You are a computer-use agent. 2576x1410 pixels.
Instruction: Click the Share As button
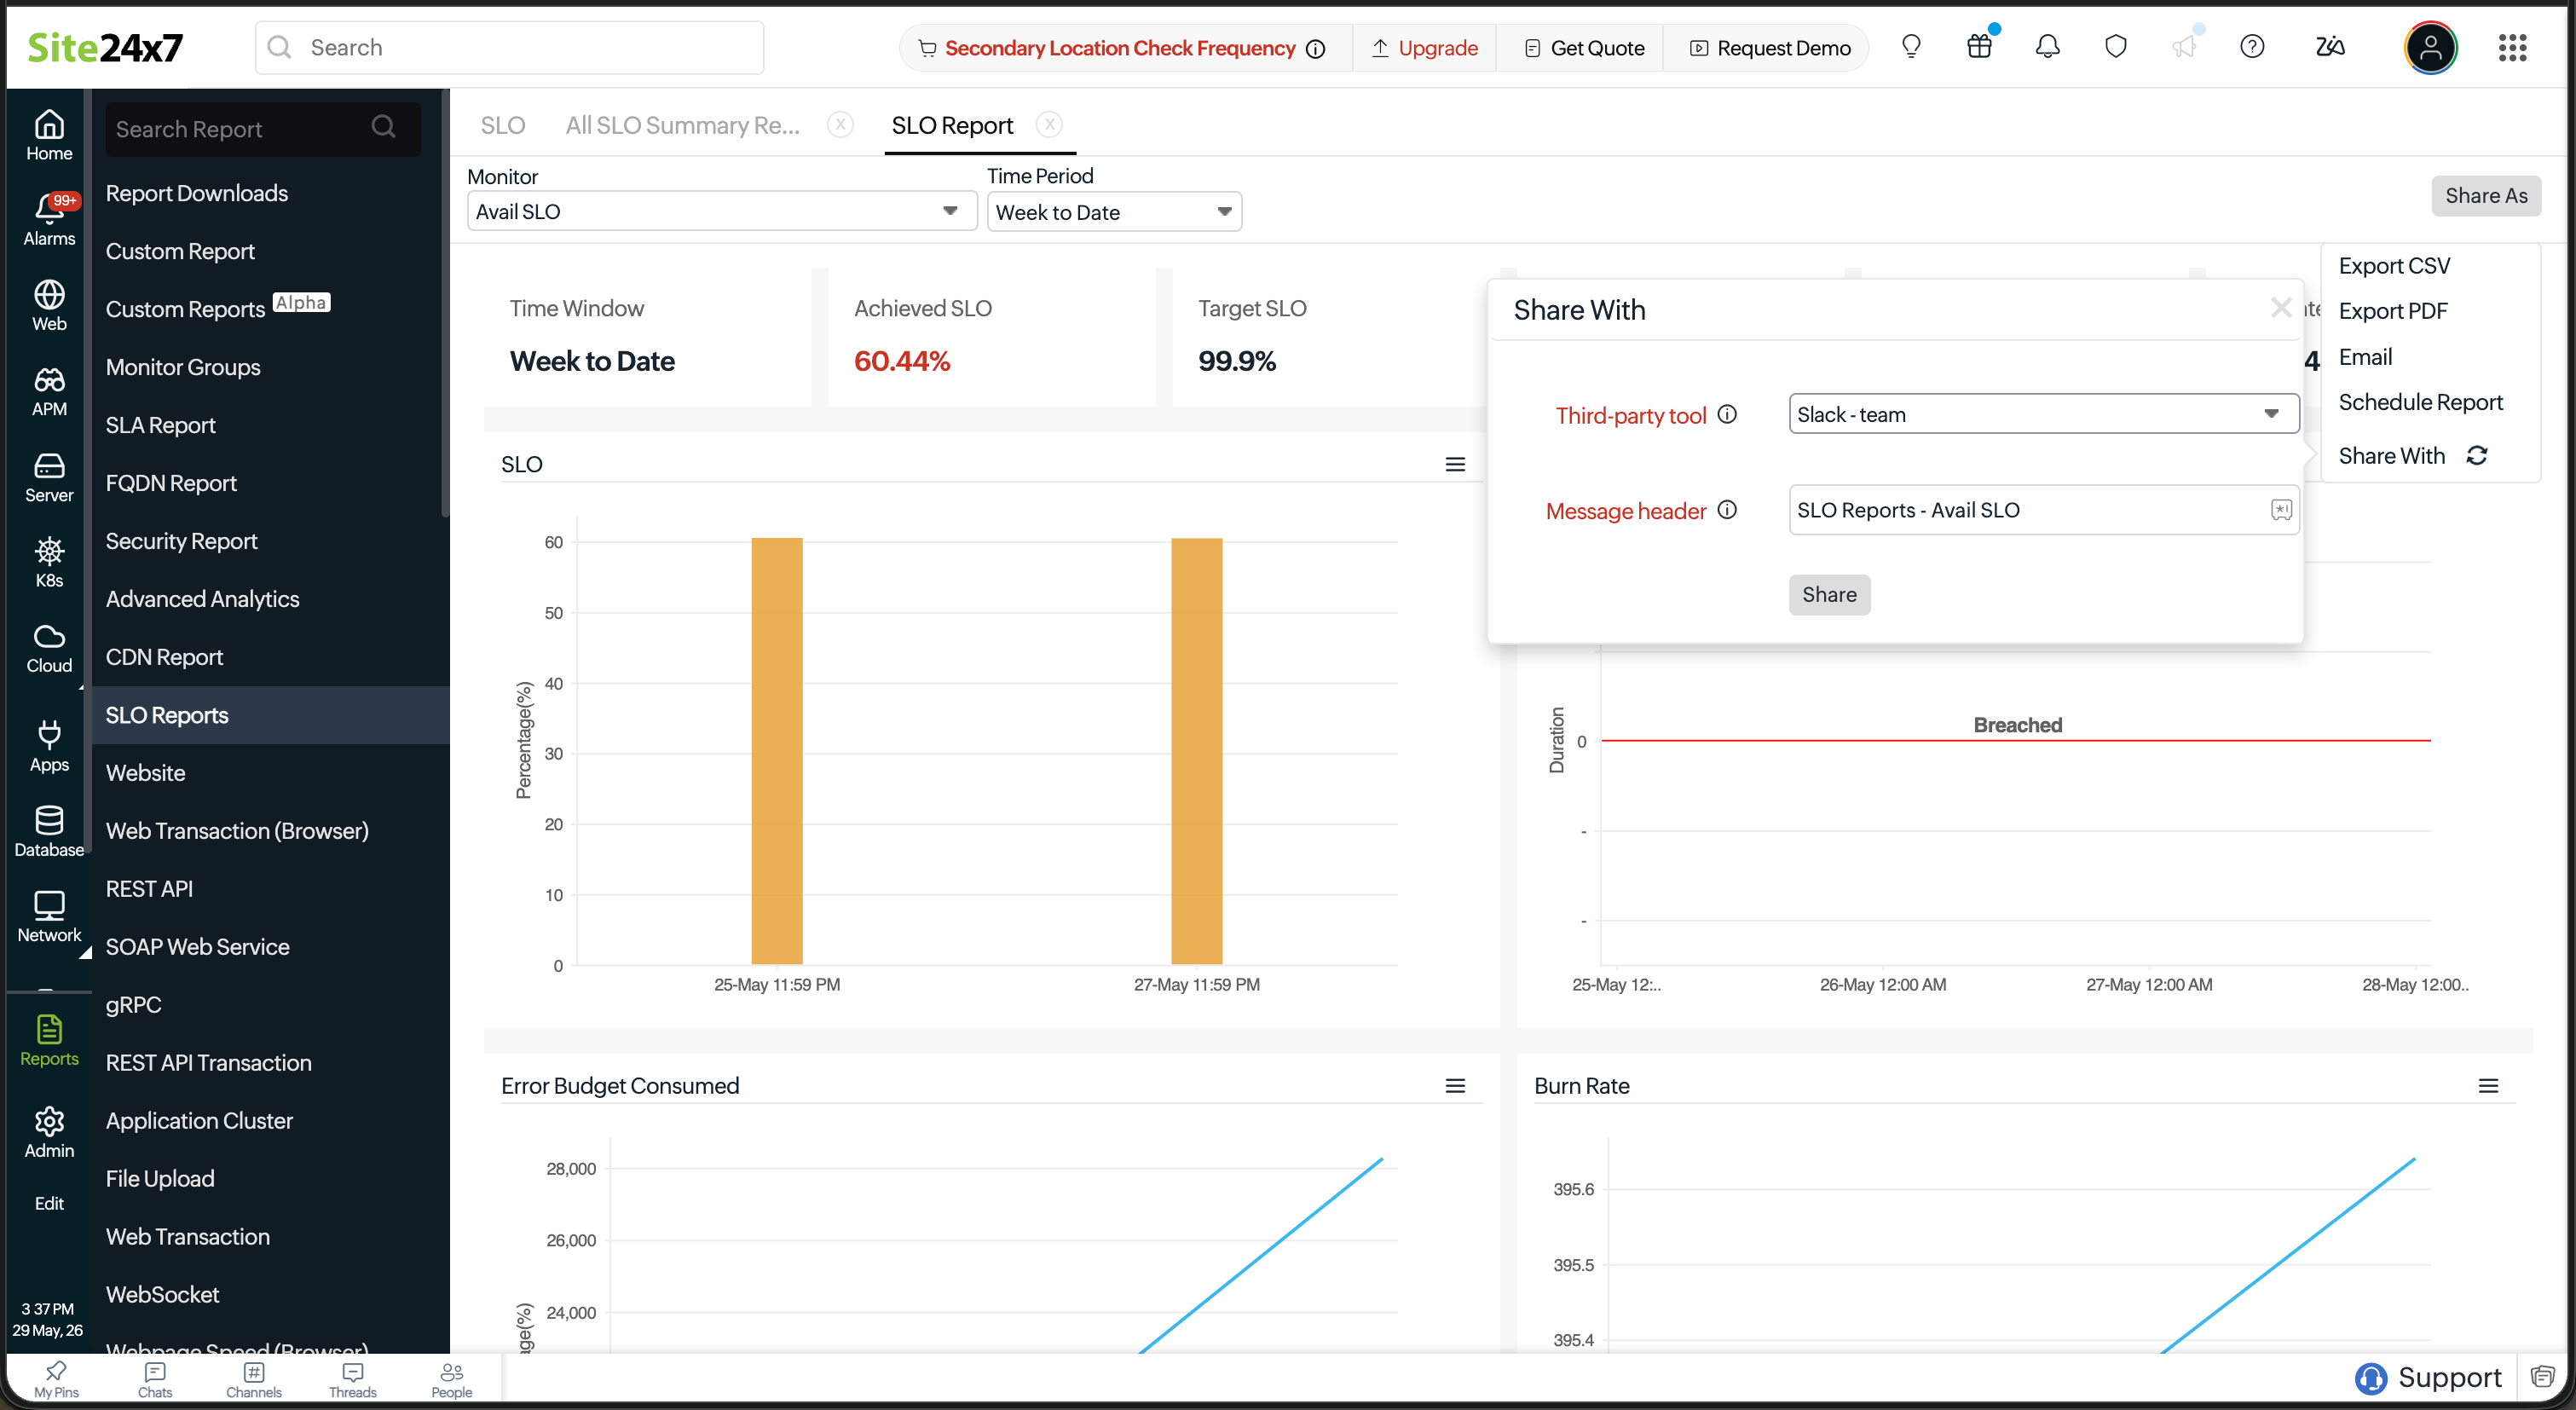click(2486, 196)
